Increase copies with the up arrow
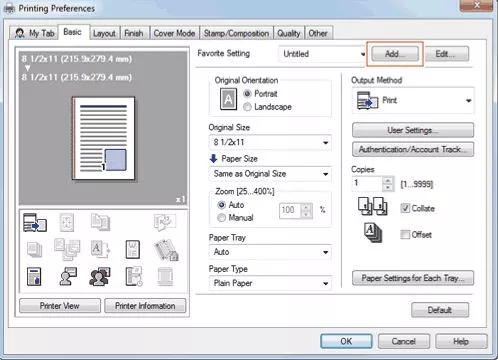This screenshot has height=360, width=498. pos(388,180)
